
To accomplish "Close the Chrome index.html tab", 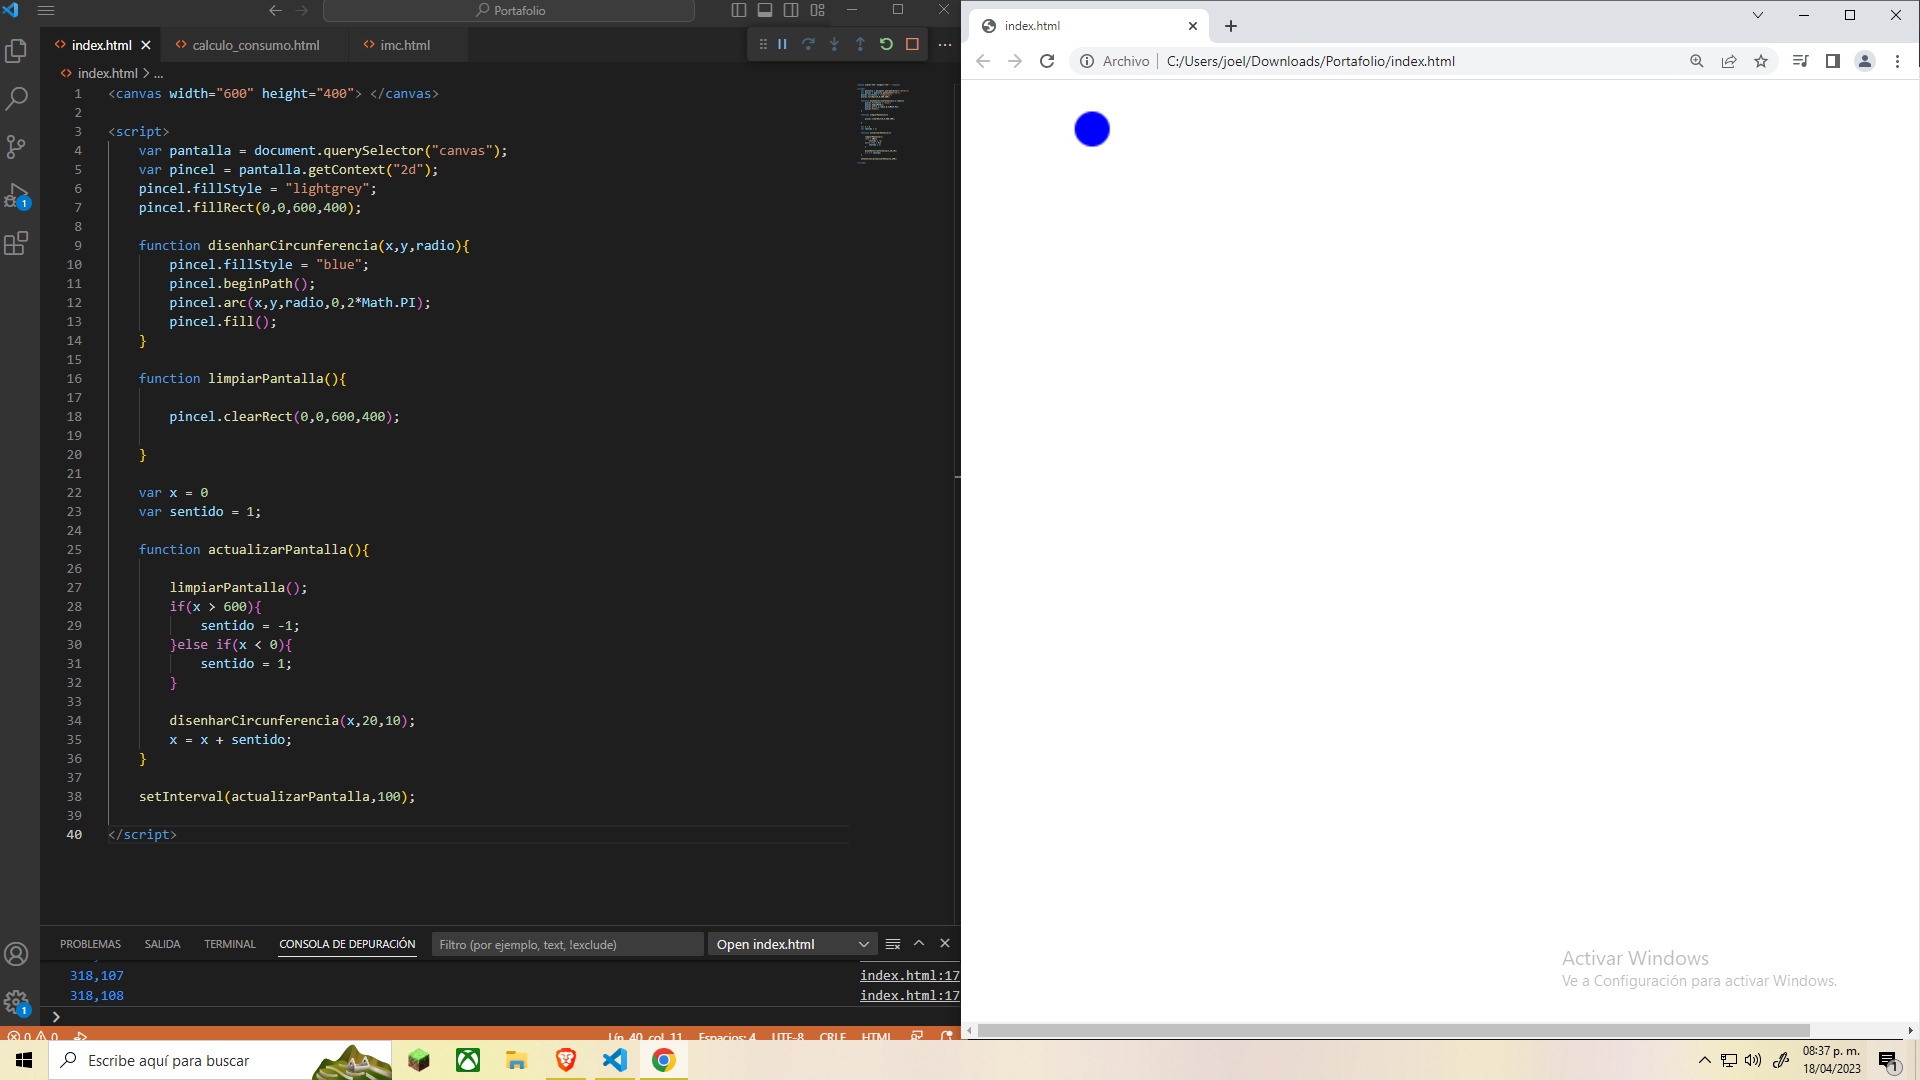I will [1193, 26].
